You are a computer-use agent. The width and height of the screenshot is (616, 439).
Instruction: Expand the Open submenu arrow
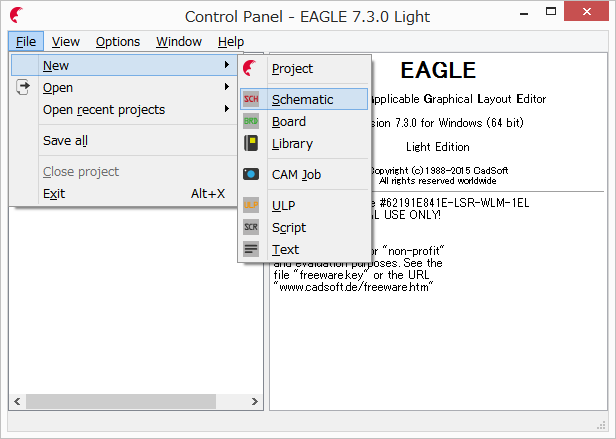[x=227, y=86]
